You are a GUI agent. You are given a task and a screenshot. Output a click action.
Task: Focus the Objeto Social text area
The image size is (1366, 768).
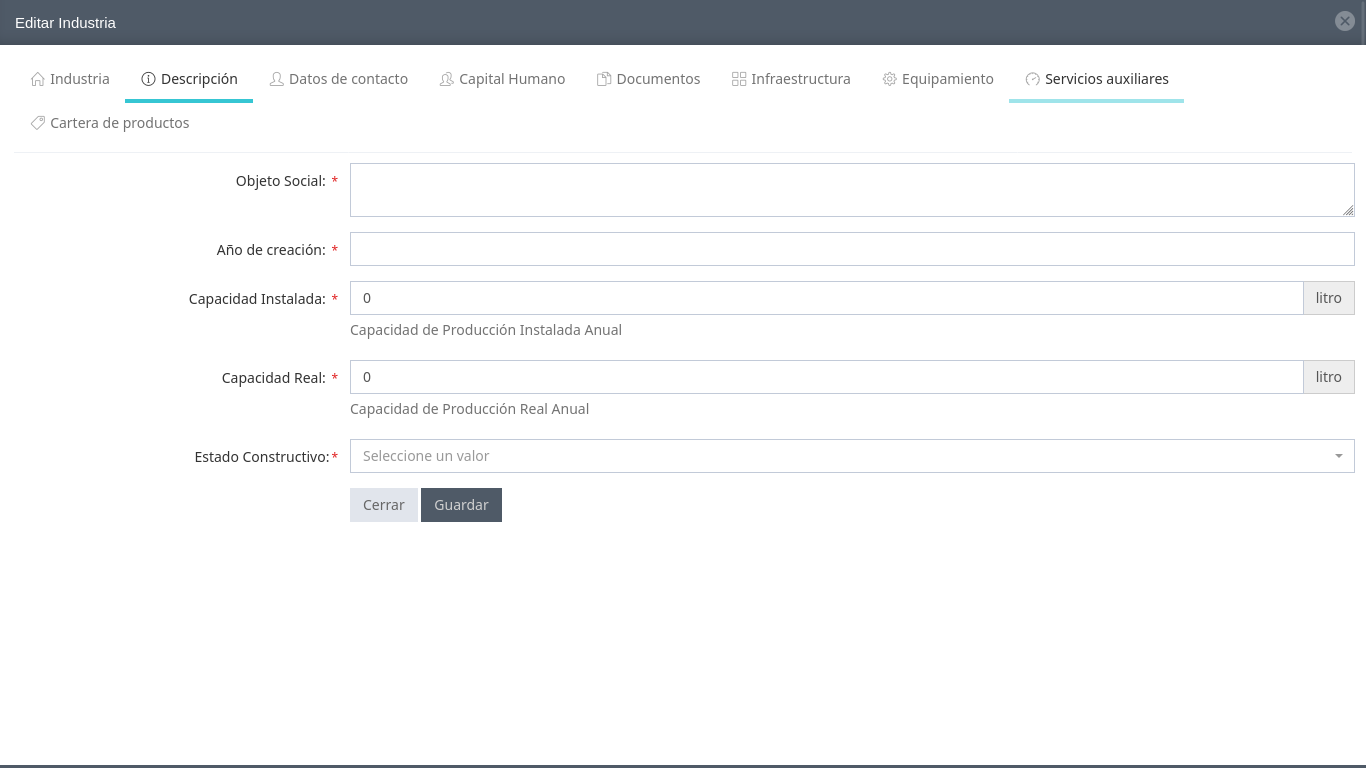(850, 190)
